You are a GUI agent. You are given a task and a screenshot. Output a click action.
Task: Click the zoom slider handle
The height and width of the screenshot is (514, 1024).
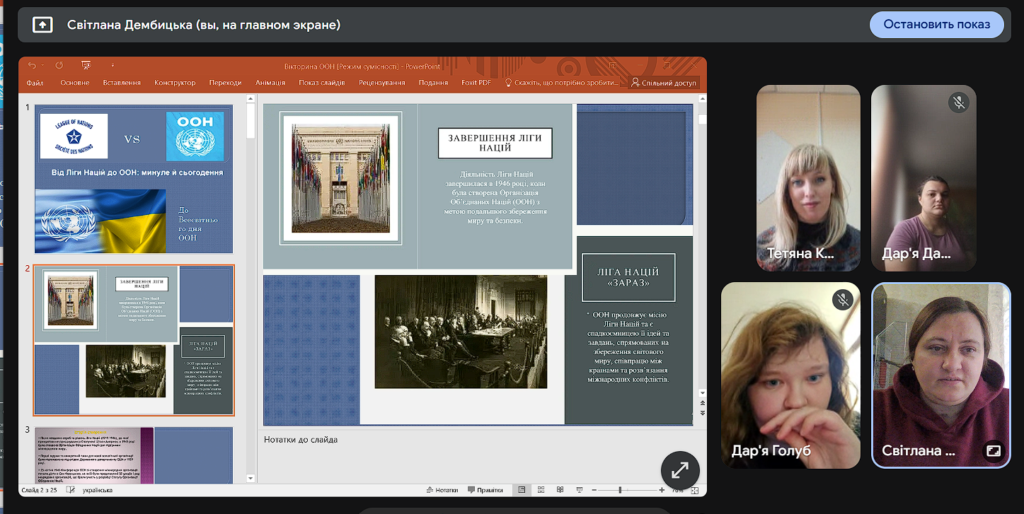[621, 490]
